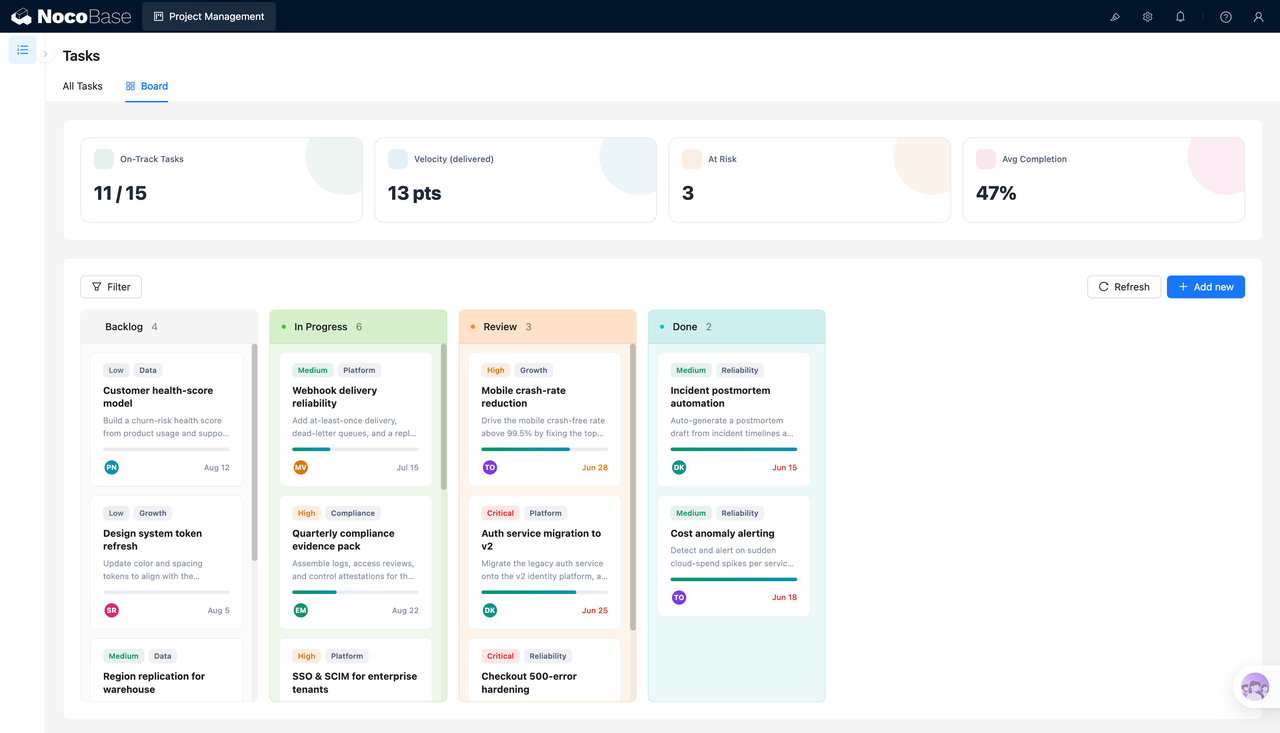Select the Board tab
This screenshot has width=1280, height=733.
pos(146,86)
